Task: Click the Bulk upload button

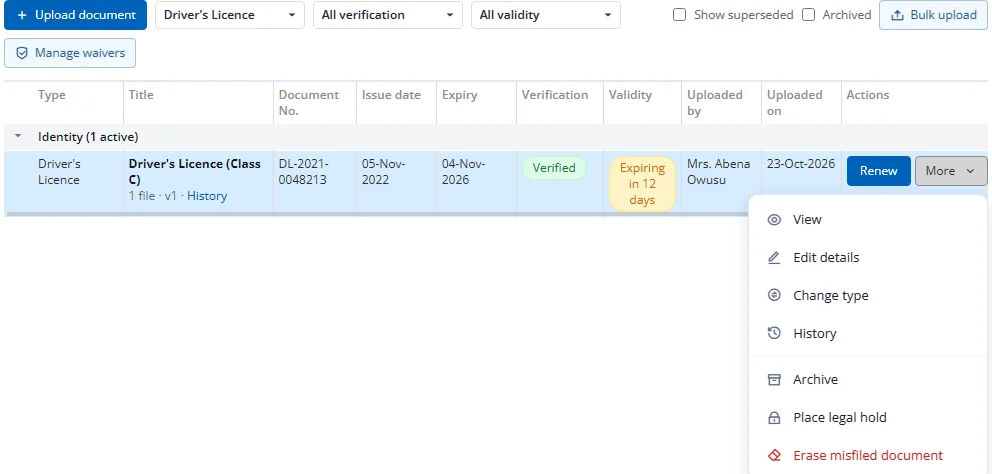Action: coord(933,15)
